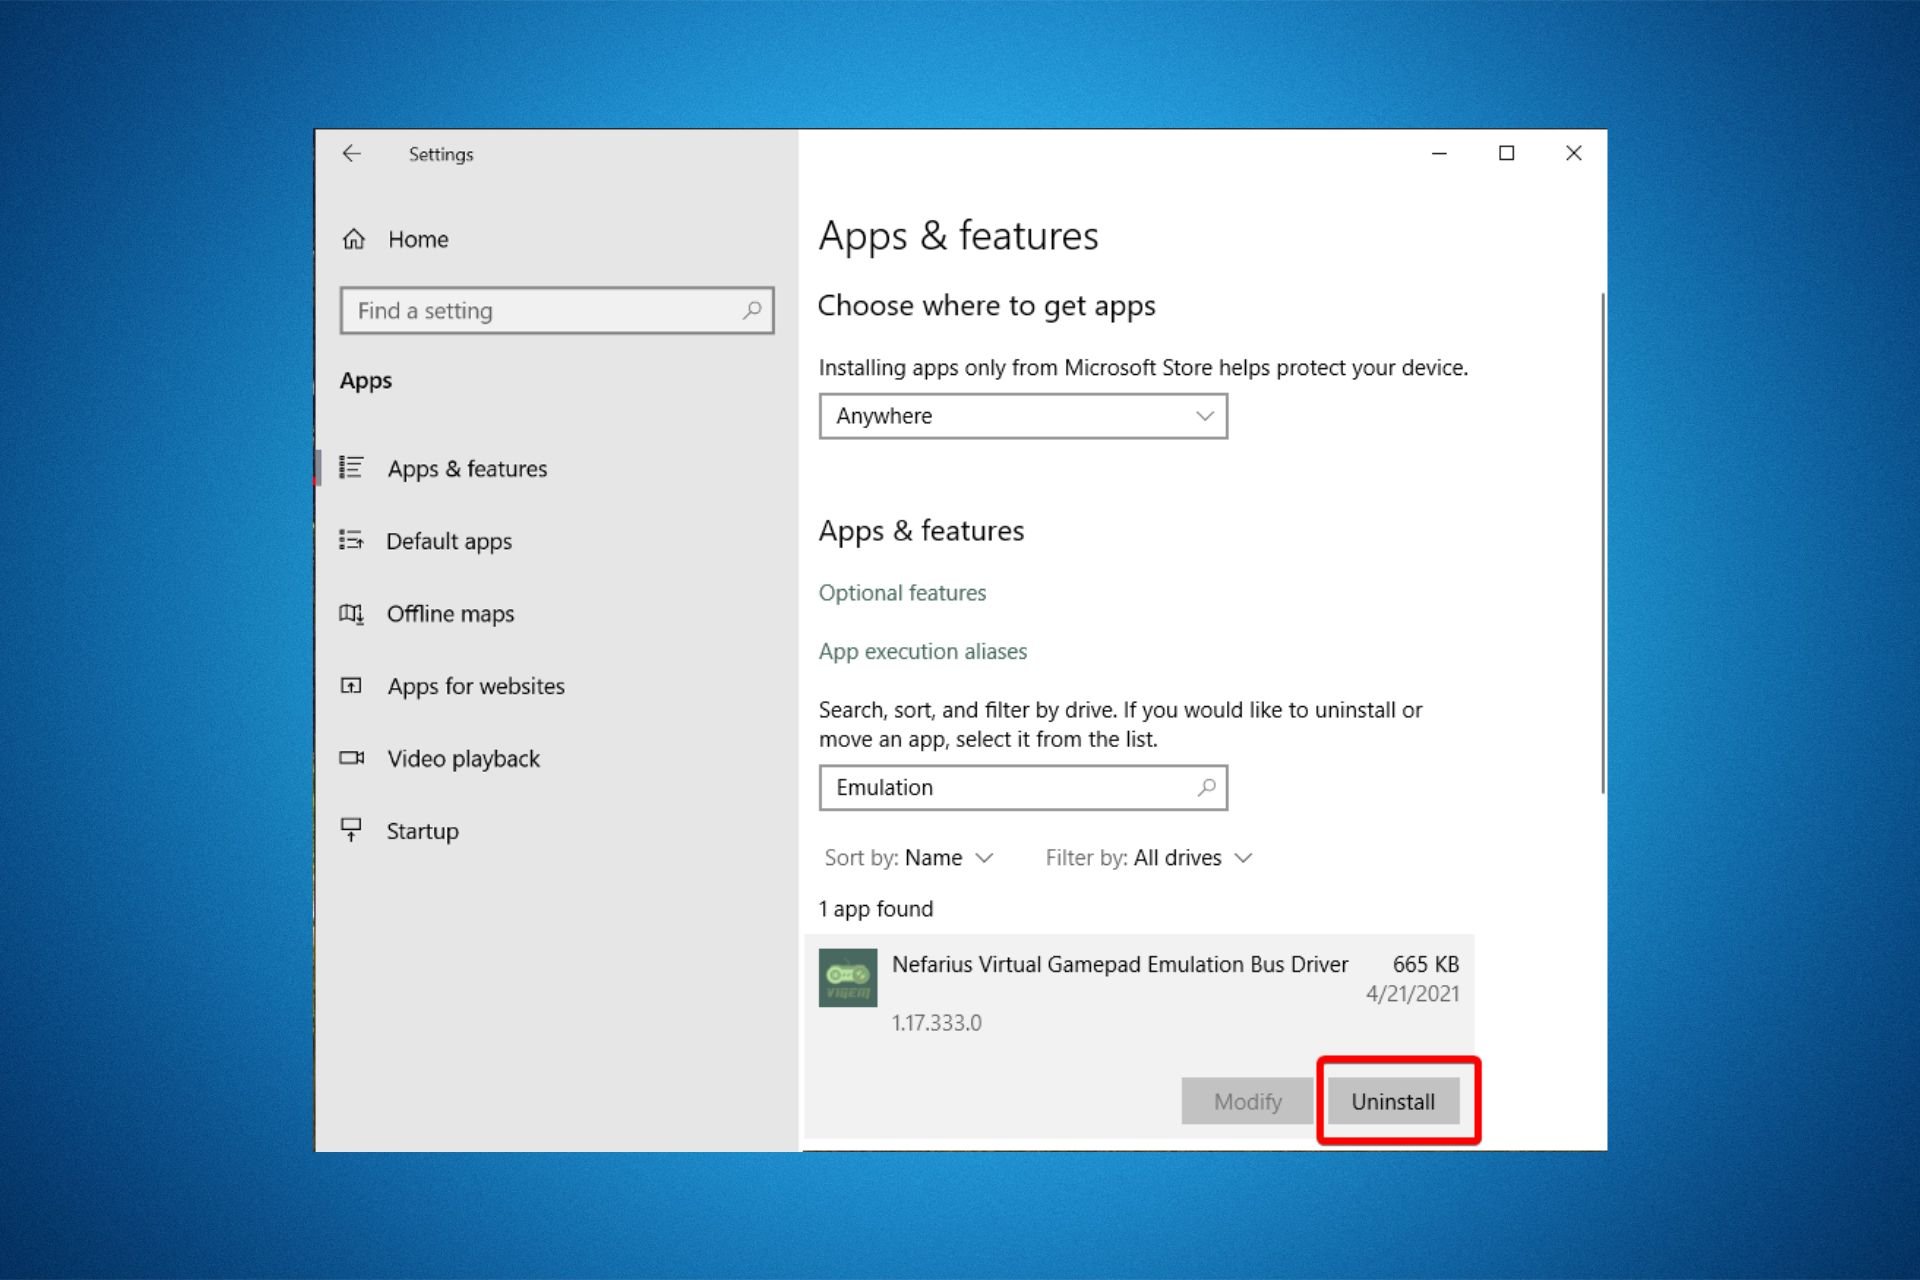
Task: Click the search magnifier in Find a setting
Action: (x=752, y=310)
